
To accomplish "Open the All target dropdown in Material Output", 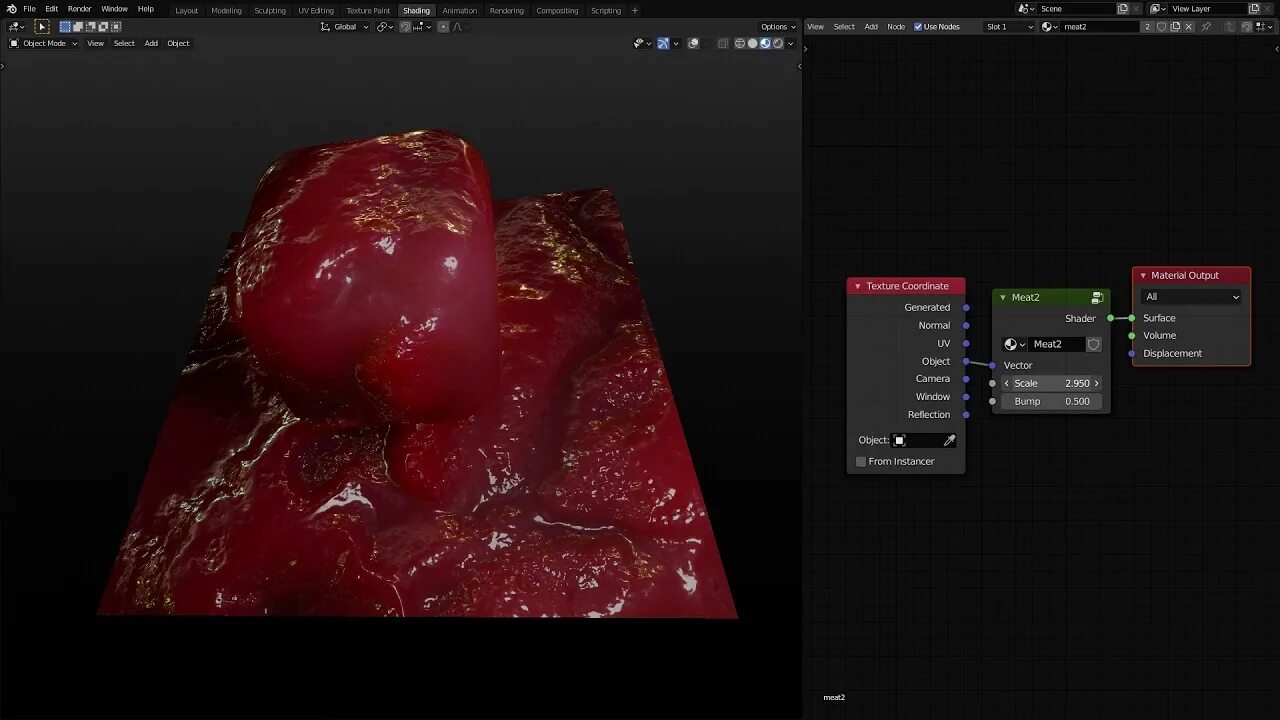I will pyautogui.click(x=1191, y=297).
